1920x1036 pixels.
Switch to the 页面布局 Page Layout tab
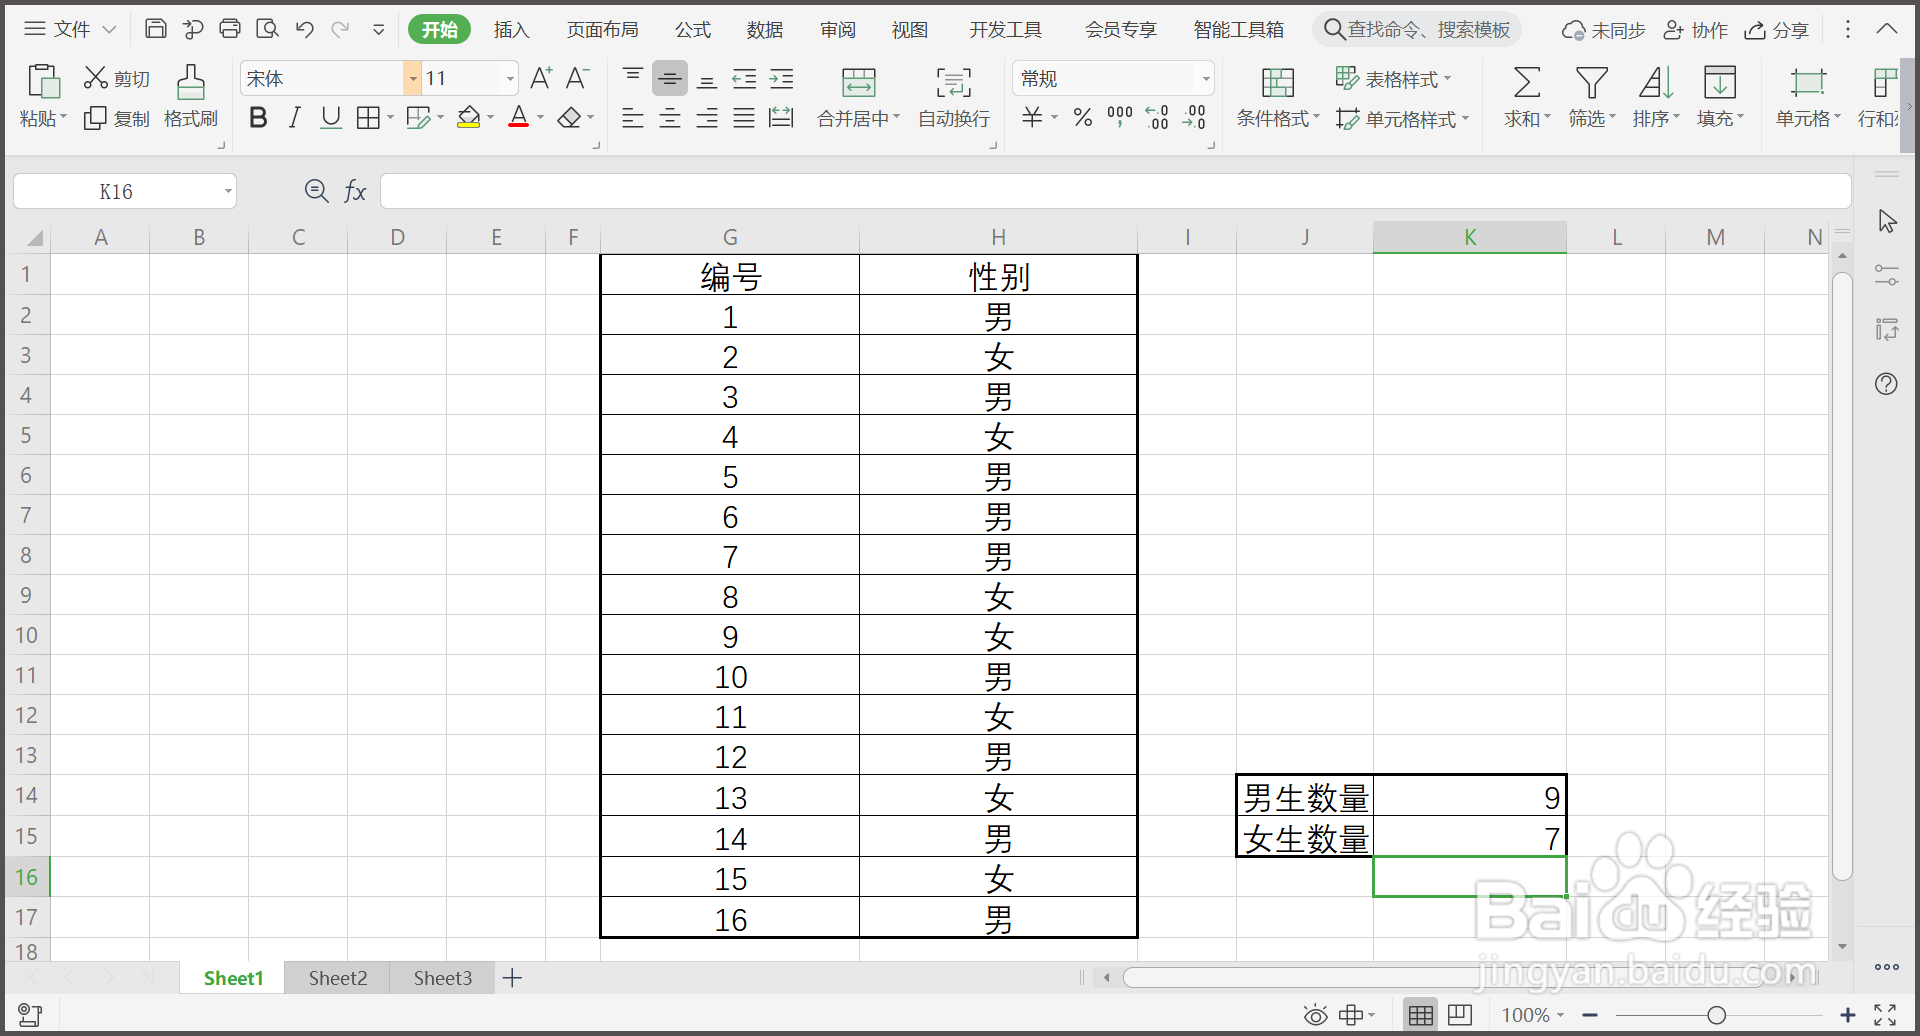coord(602,30)
